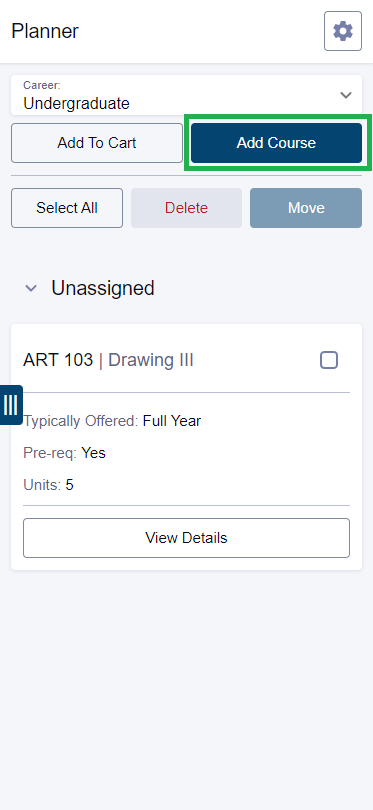Click the Unassigned section heading
Screen dimensions: 373x810
pos(103,288)
